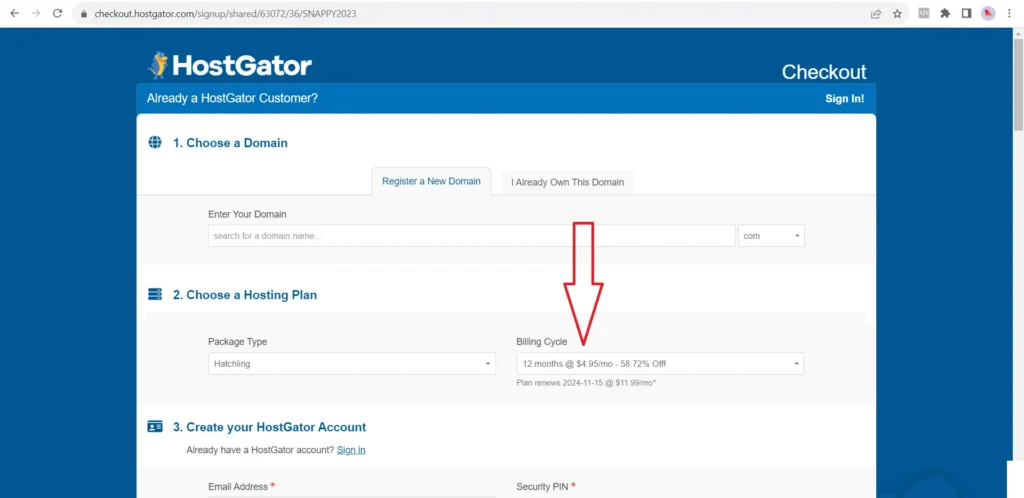Screen dimensions: 1024x498
Task: Open the Extensions puzzle icon
Action: pyautogui.click(x=945, y=13)
